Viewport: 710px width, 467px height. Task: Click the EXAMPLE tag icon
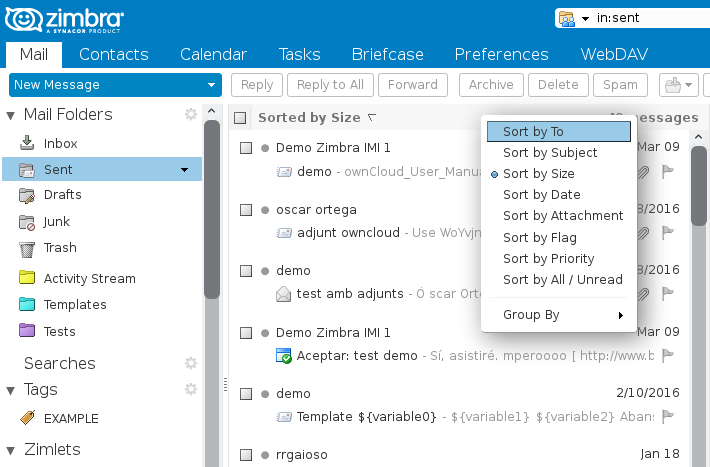tap(28, 417)
